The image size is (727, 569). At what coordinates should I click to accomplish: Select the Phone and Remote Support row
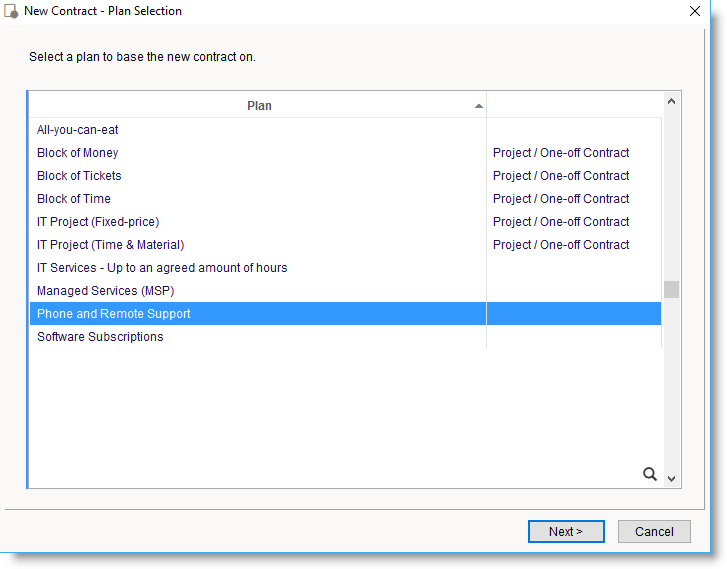coord(114,314)
